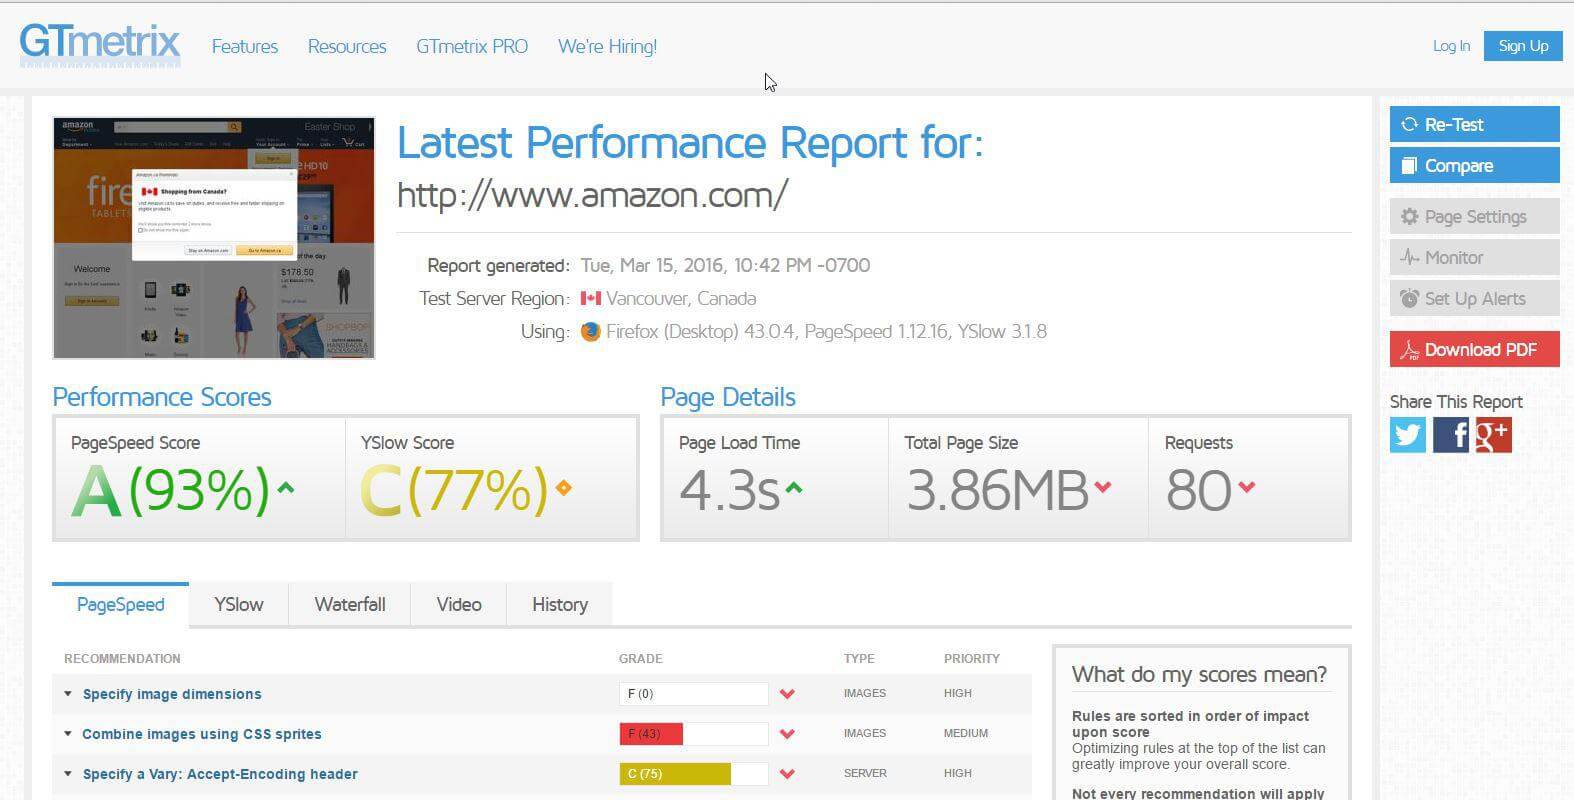Click the 4.3s page load time value
Image resolution: width=1574 pixels, height=800 pixels.
coord(729,490)
